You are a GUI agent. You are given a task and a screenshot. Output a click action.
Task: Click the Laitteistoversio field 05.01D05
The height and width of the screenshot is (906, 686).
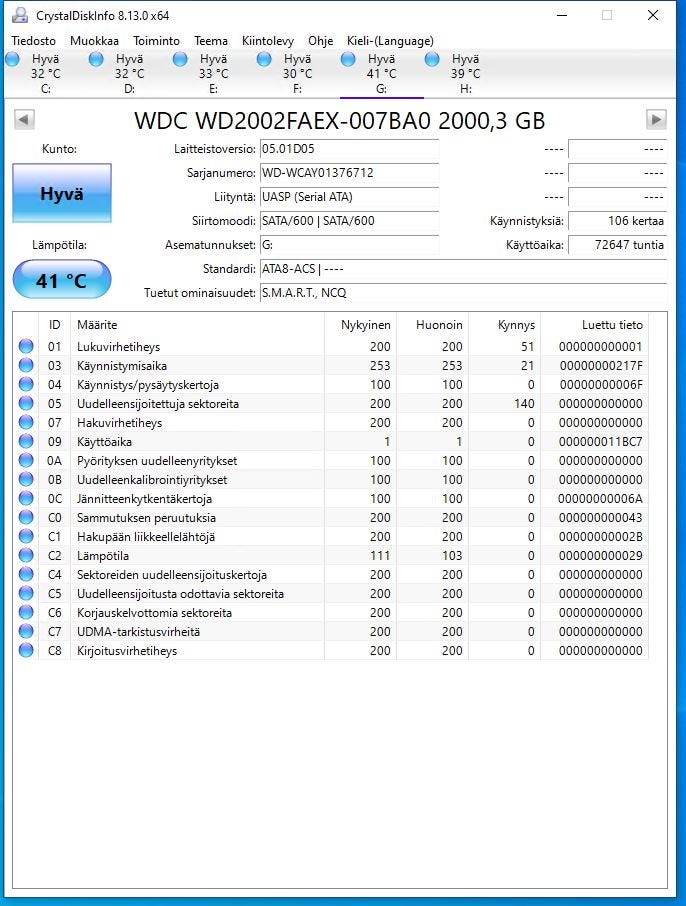tap(349, 149)
